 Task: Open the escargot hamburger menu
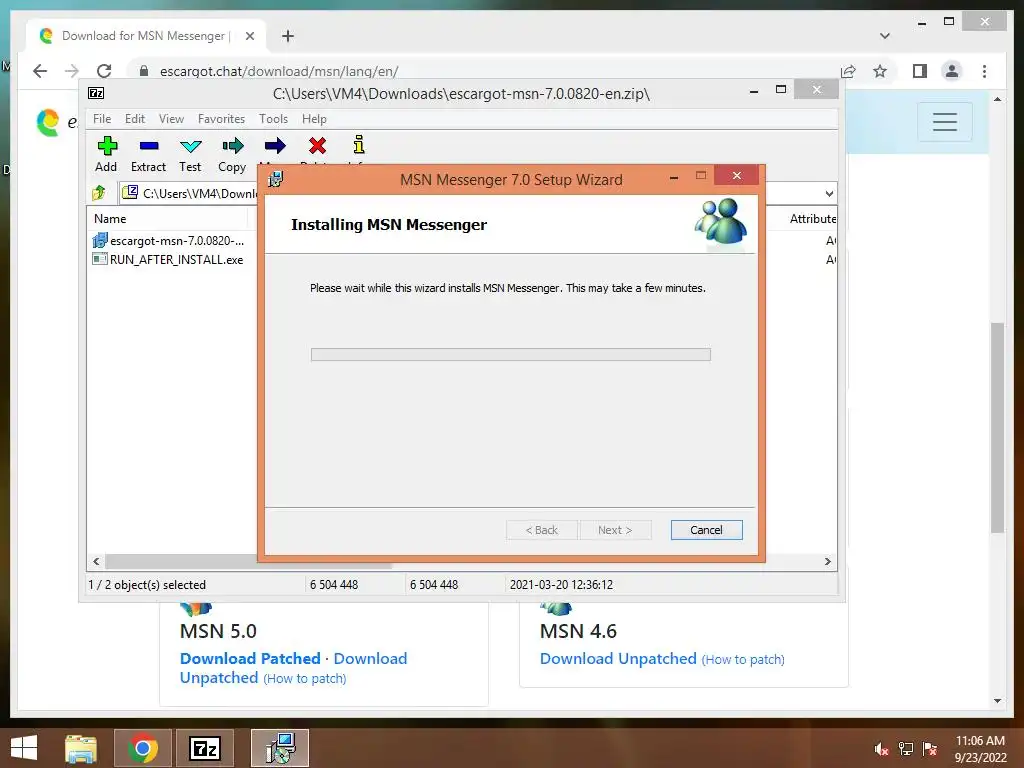[x=944, y=121]
